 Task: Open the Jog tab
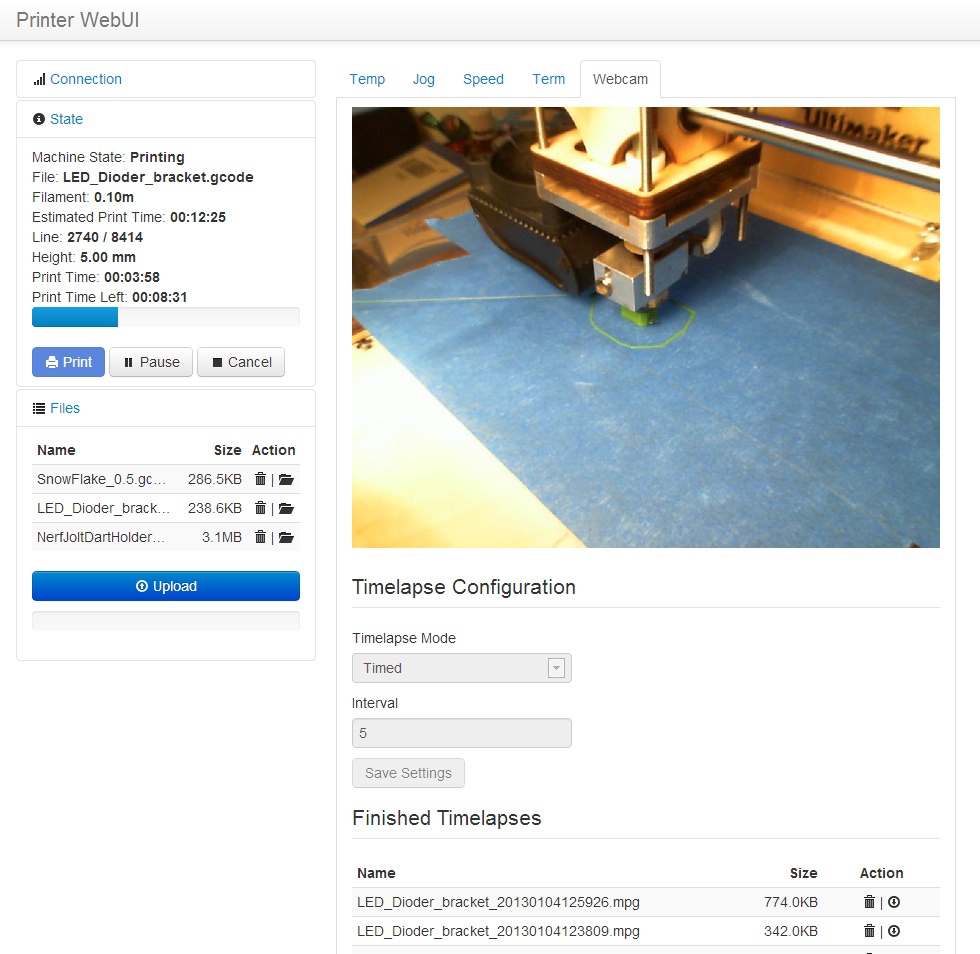pos(424,79)
